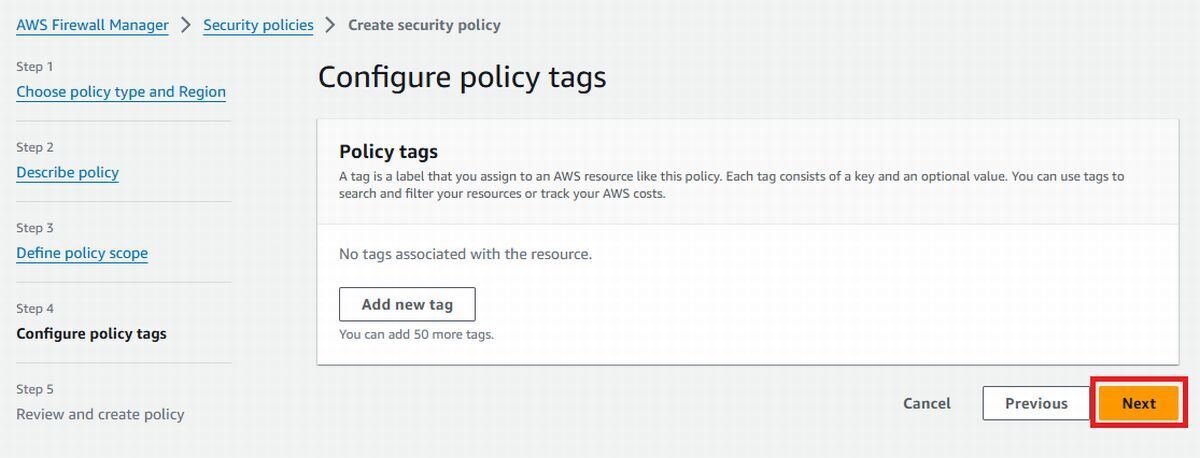This screenshot has width=1200, height=458.
Task: Click the tag description paragraph text
Action: tap(731, 185)
